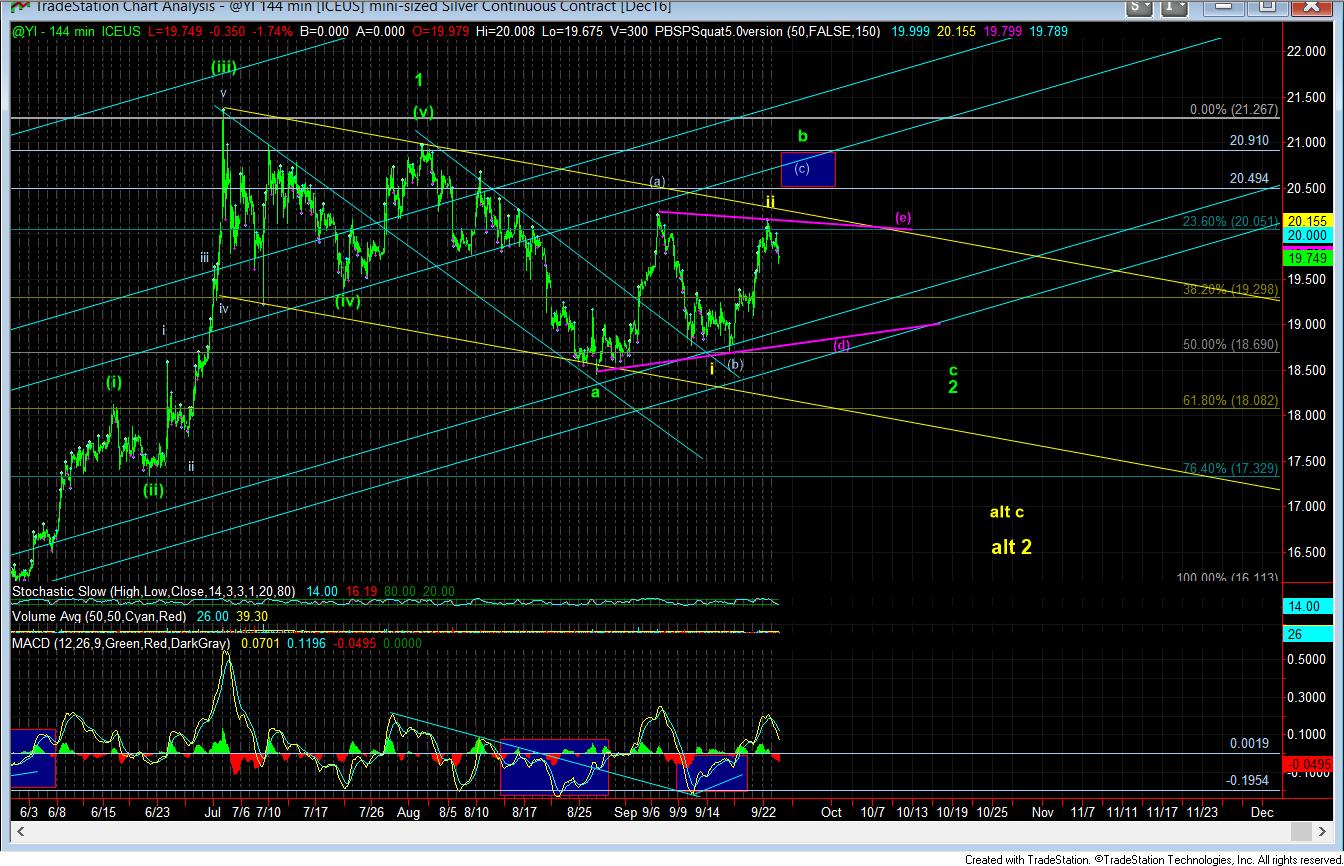This screenshot has width=1344, height=866.
Task: Click the 'Dec' date axis label
Action: pyautogui.click(x=1262, y=812)
